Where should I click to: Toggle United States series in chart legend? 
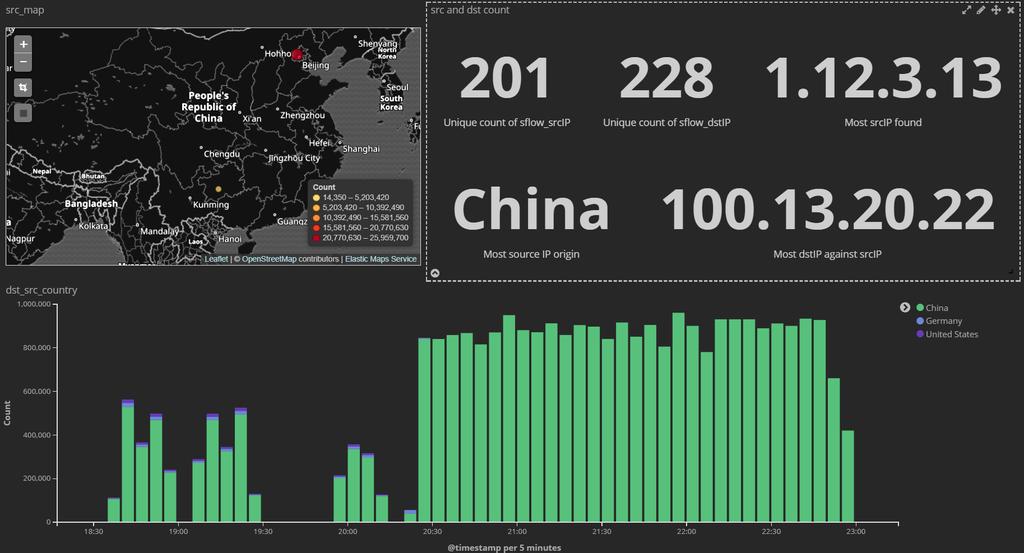point(947,334)
